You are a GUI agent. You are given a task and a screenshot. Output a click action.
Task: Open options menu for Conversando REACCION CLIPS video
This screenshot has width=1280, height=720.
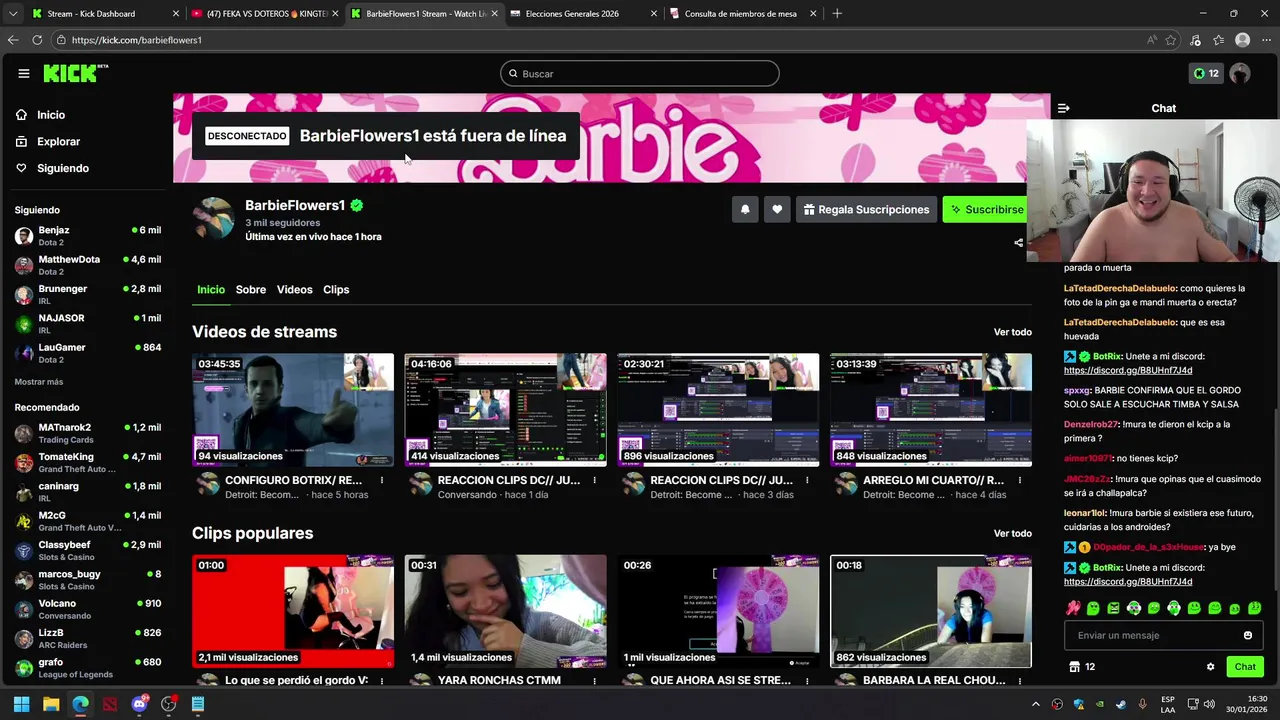pos(594,480)
